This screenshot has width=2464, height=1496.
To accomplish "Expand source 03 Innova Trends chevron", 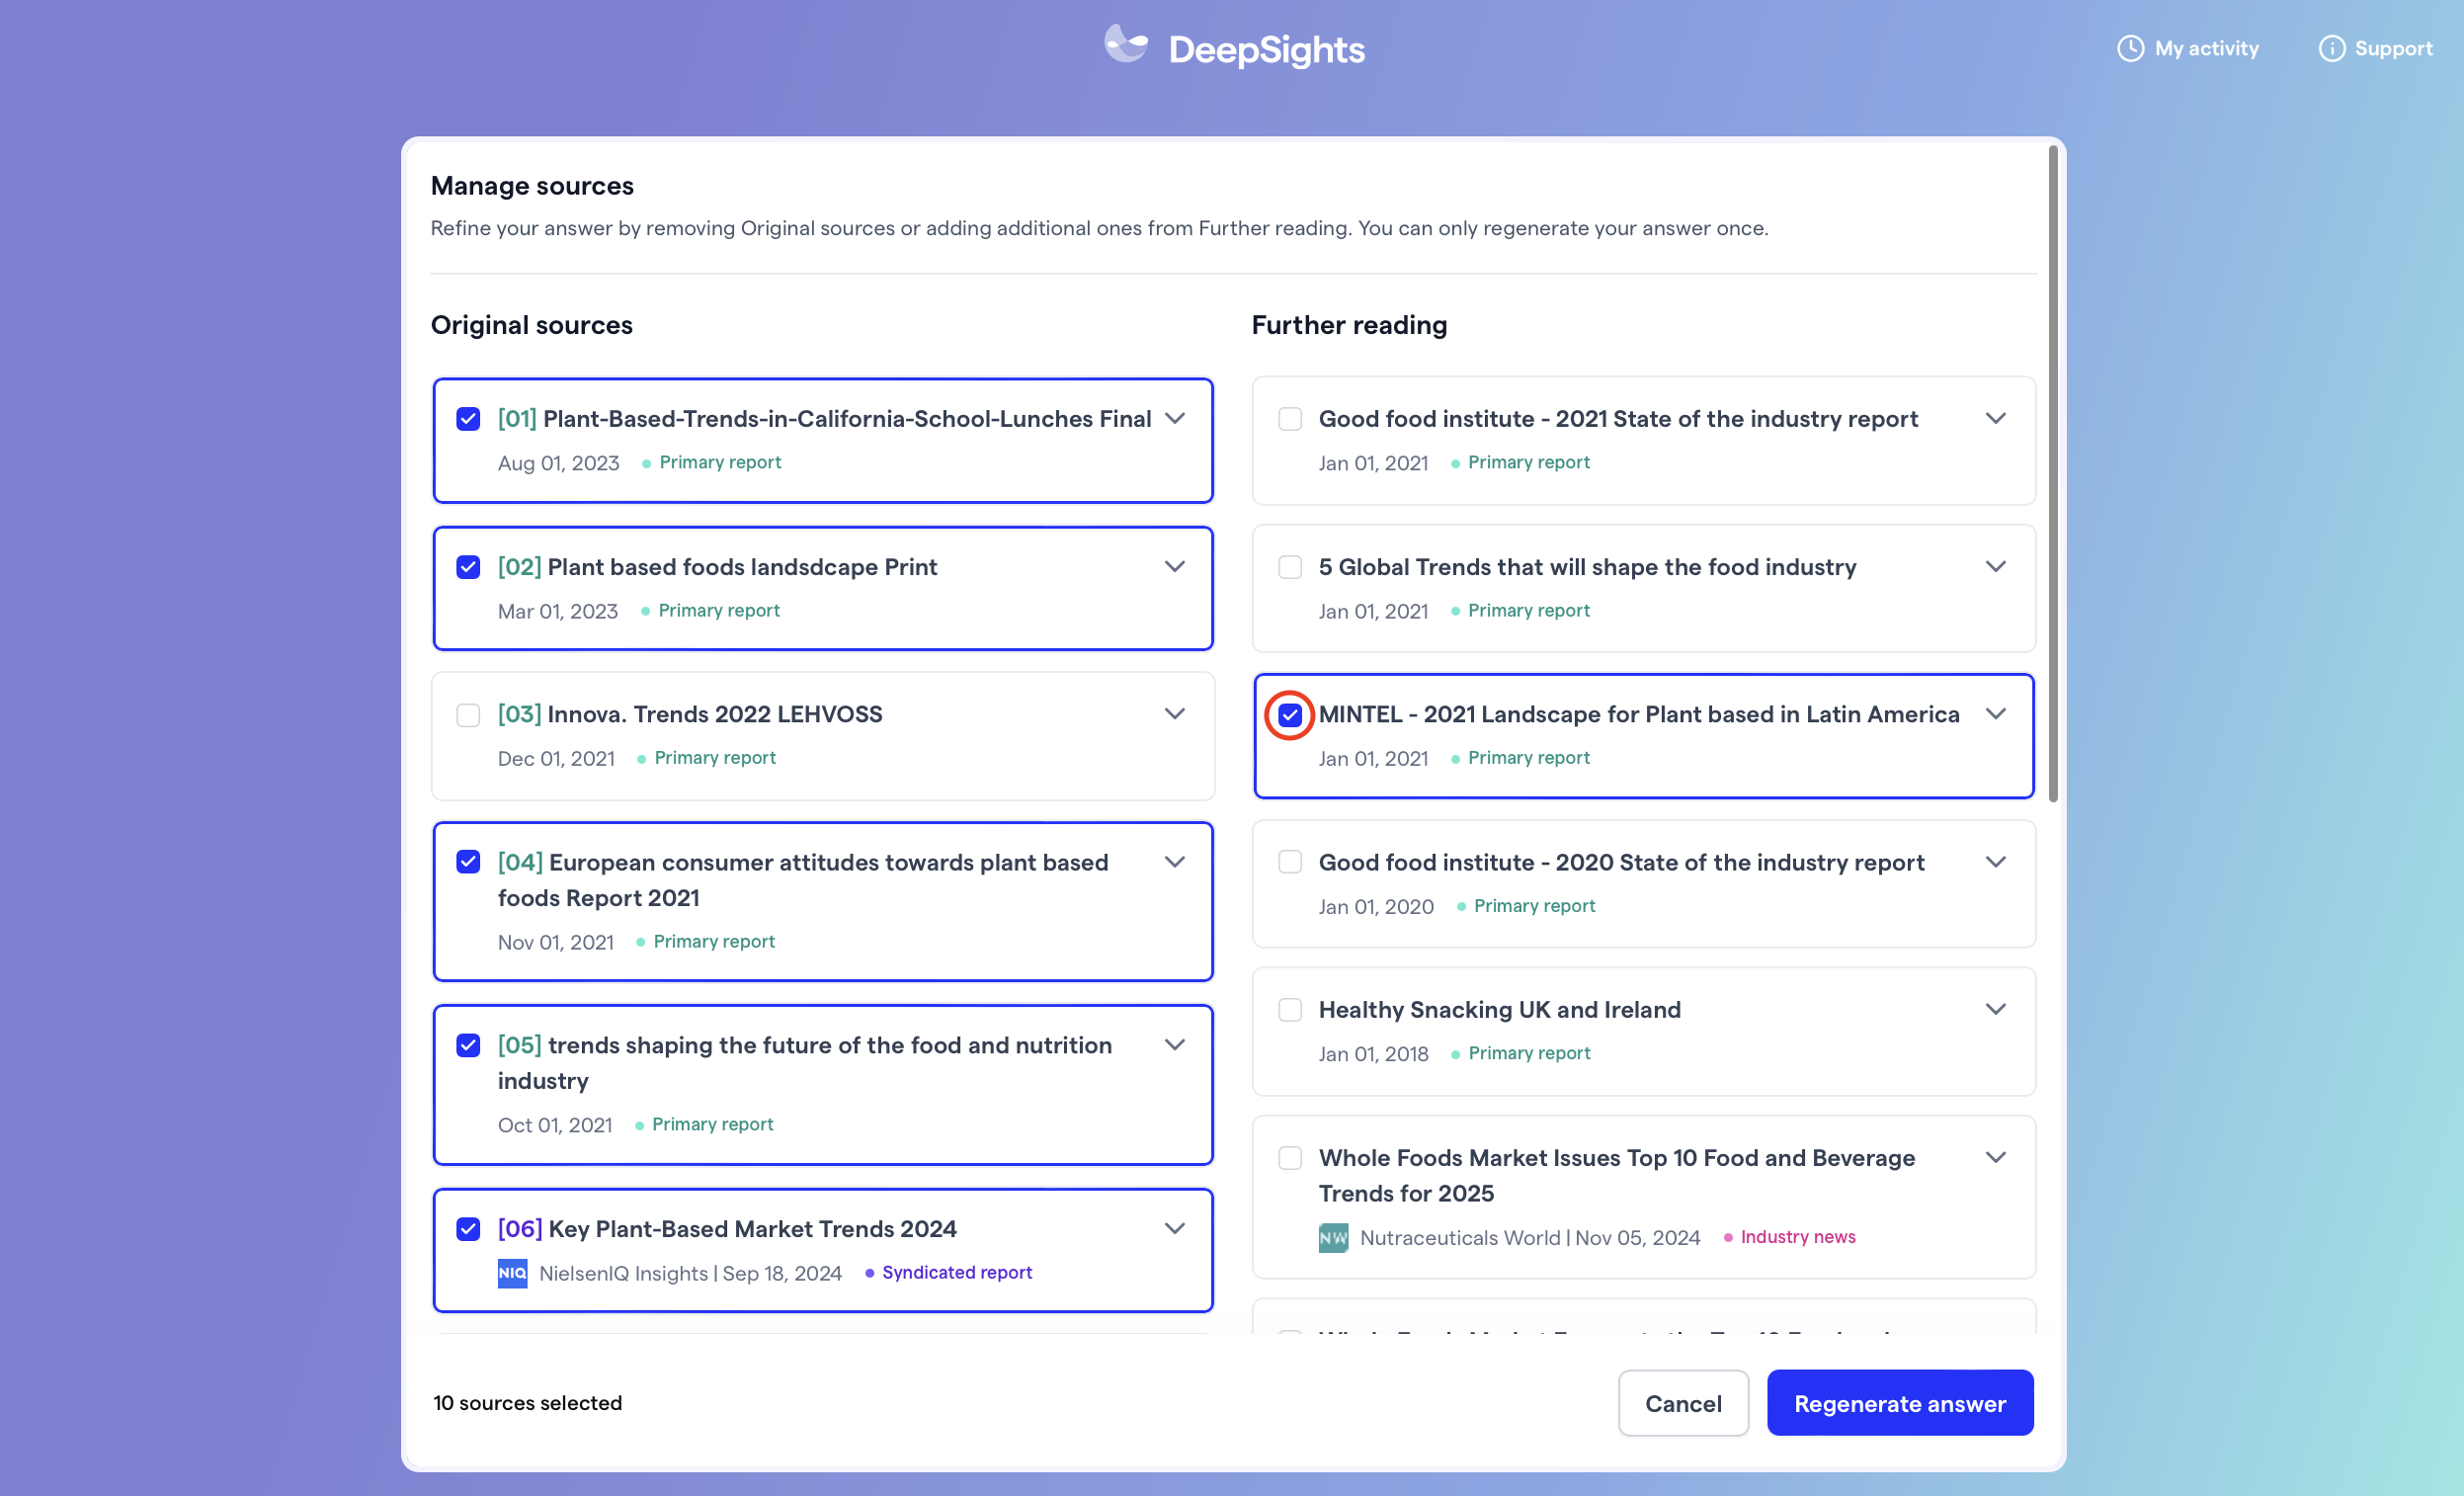I will point(1175,714).
